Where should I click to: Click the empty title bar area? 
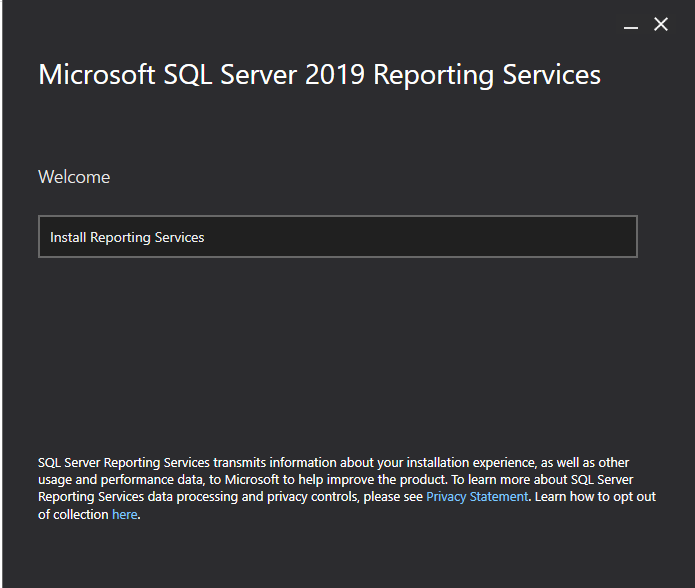[300, 22]
